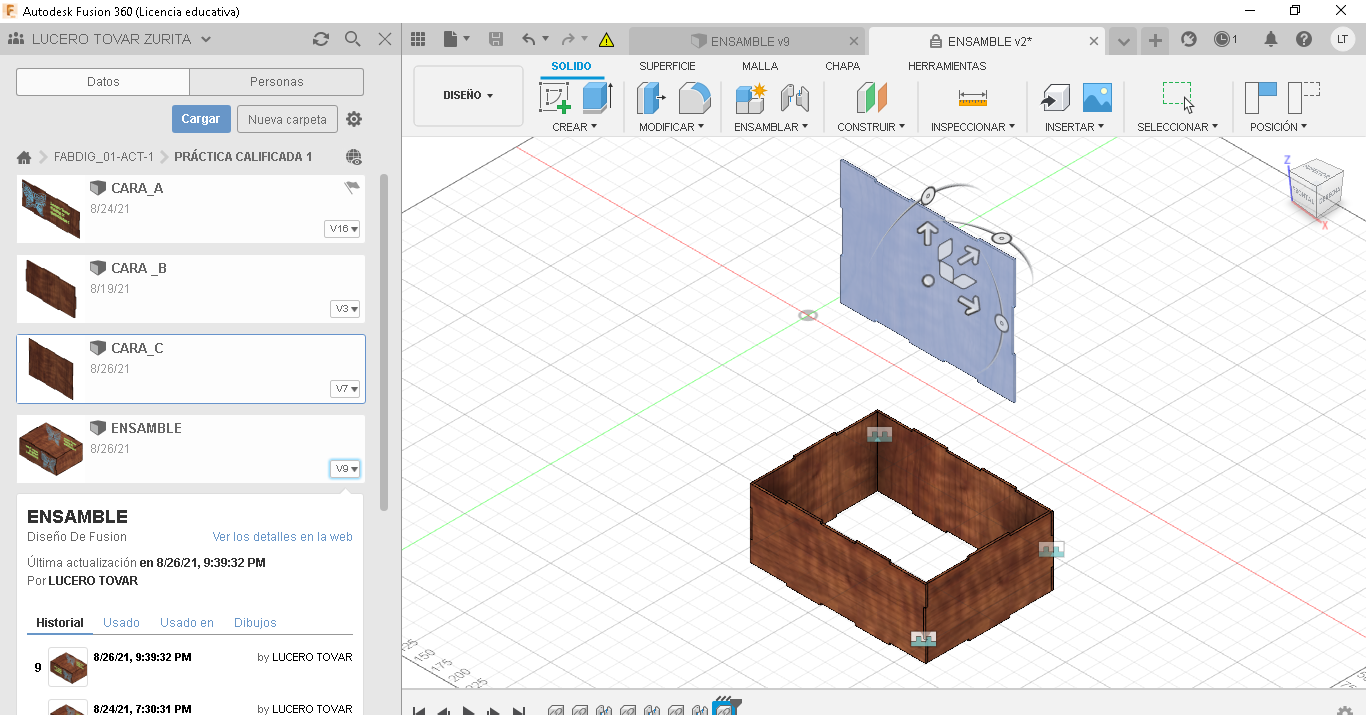Expand the INSPECCIONAR menu
Viewport: 1366px width, 715px height.
[x=973, y=127]
